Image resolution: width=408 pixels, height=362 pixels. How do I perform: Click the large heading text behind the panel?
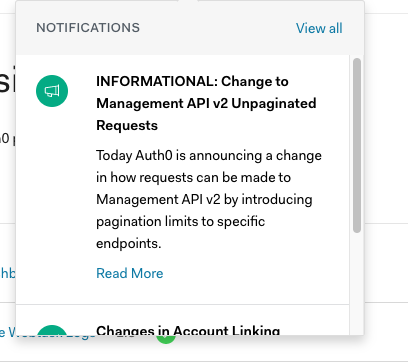click(7, 80)
